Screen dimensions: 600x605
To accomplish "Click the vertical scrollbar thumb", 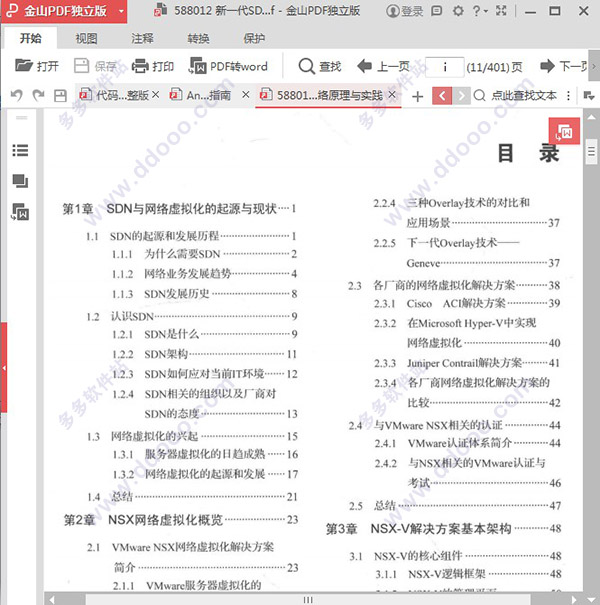I will click(x=591, y=152).
